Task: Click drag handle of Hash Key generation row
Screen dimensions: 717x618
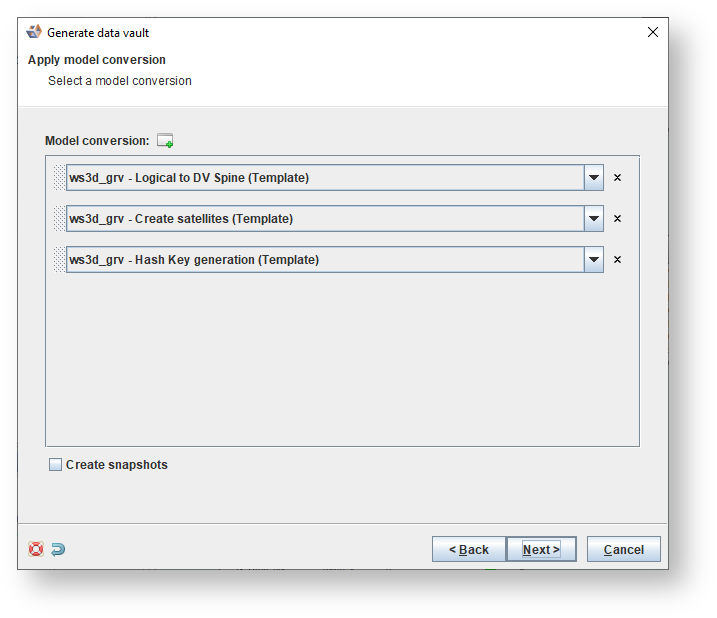Action: 58,260
